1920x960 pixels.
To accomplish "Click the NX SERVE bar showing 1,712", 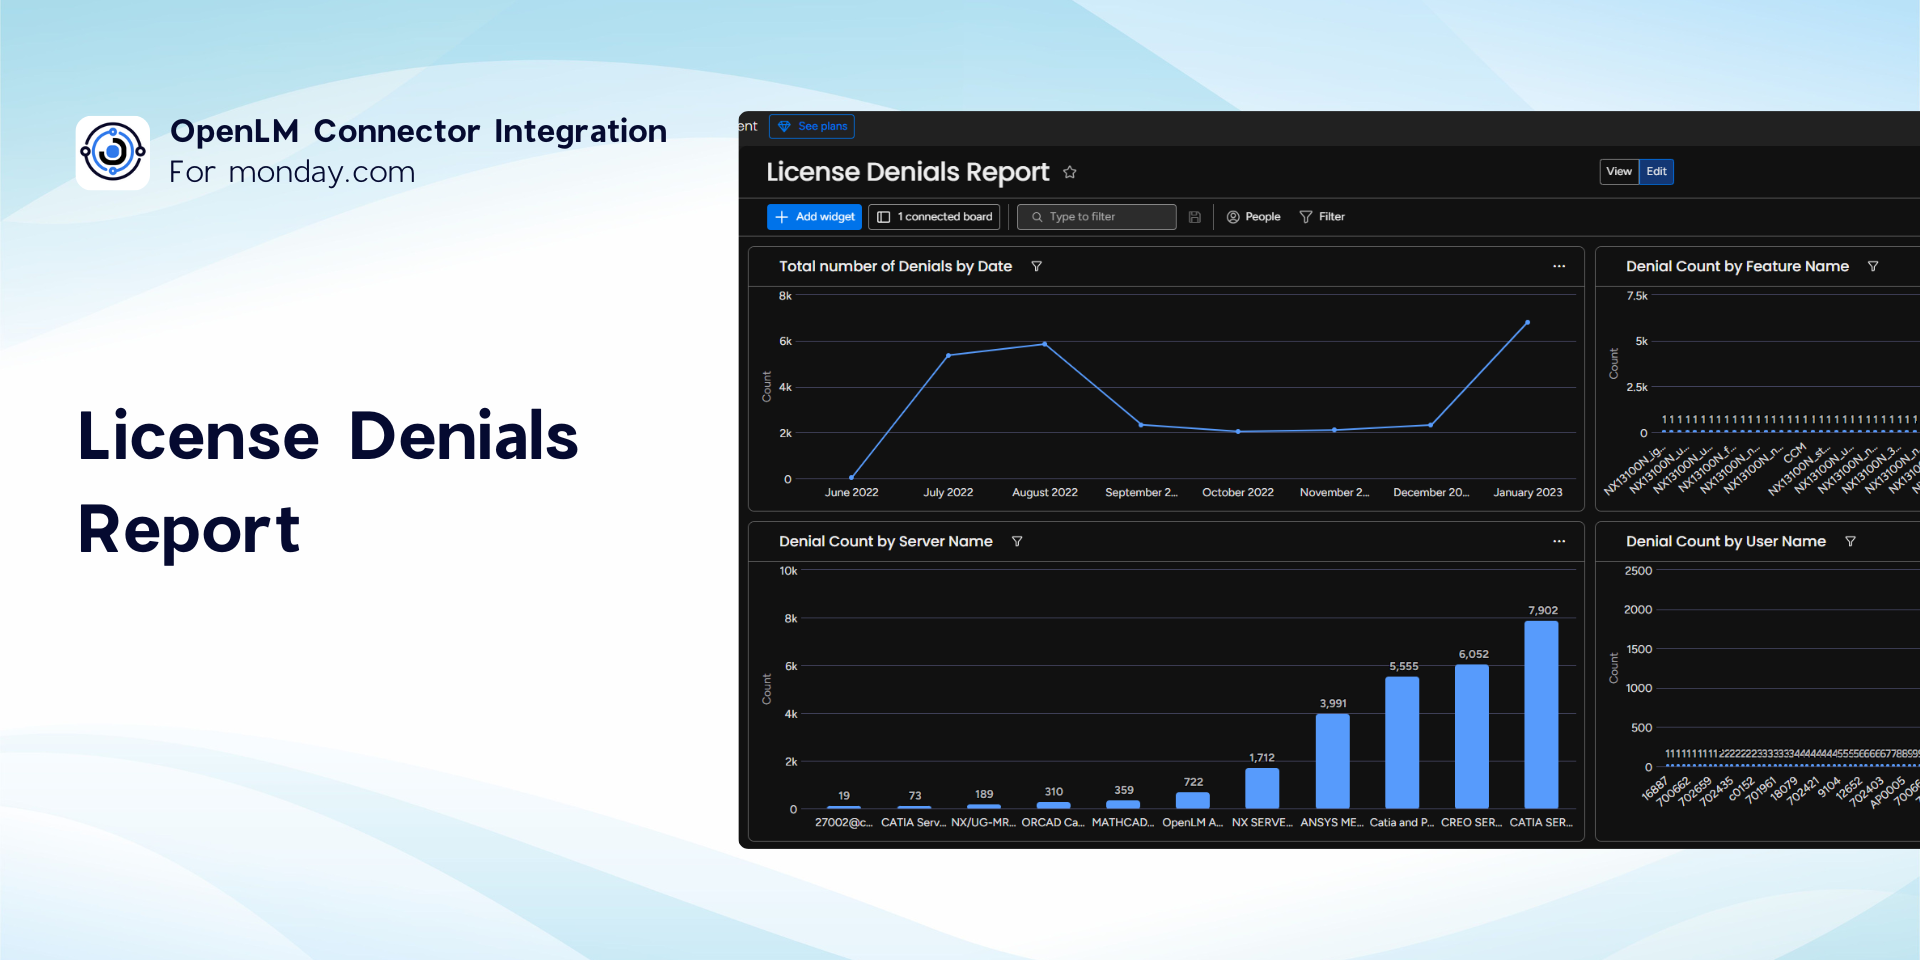I will (1262, 788).
